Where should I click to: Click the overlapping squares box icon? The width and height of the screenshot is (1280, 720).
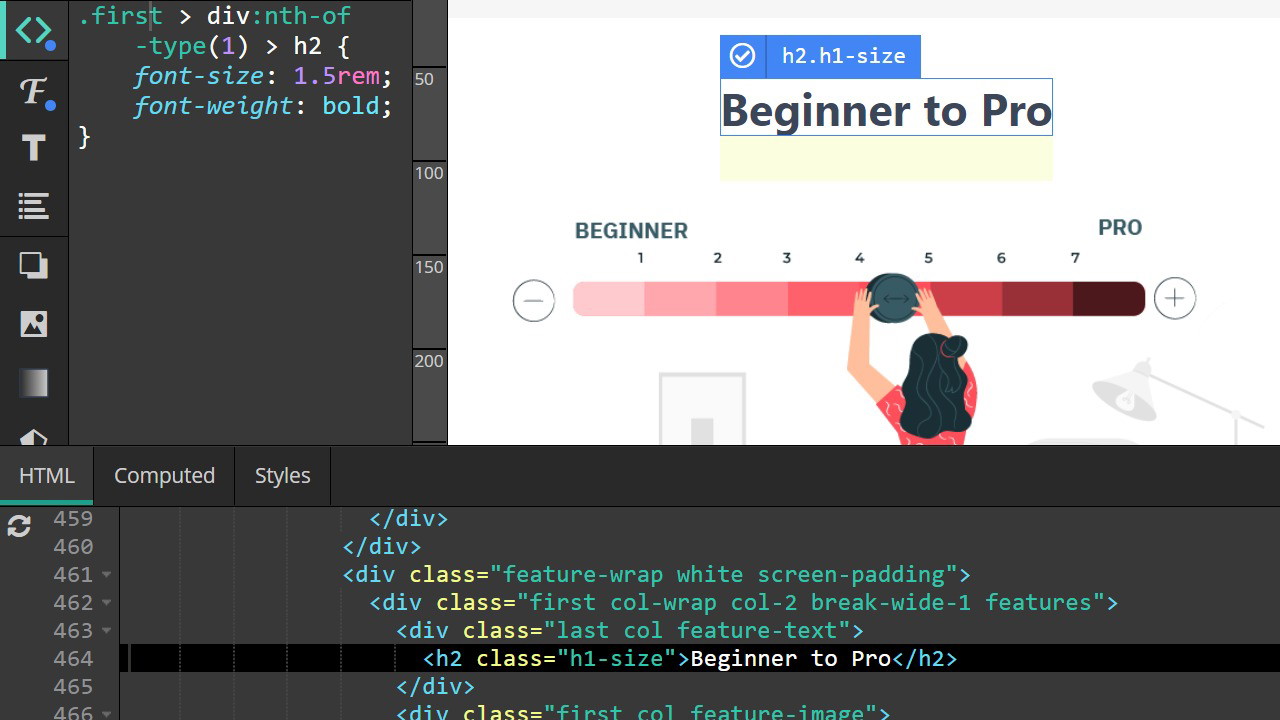point(34,265)
